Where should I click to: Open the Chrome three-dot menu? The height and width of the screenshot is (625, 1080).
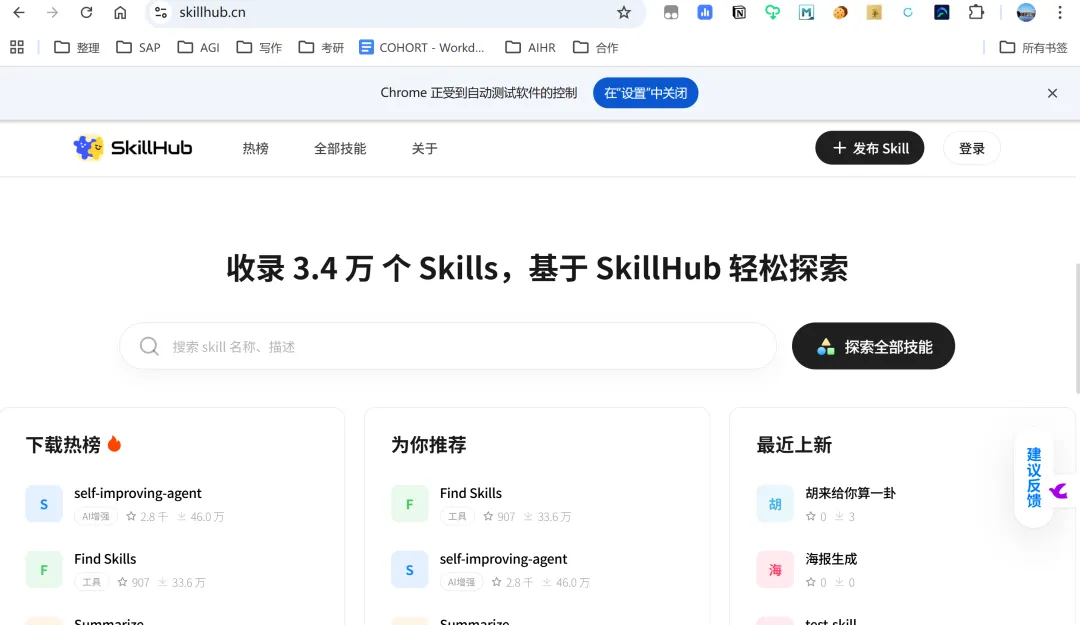pos(1059,12)
